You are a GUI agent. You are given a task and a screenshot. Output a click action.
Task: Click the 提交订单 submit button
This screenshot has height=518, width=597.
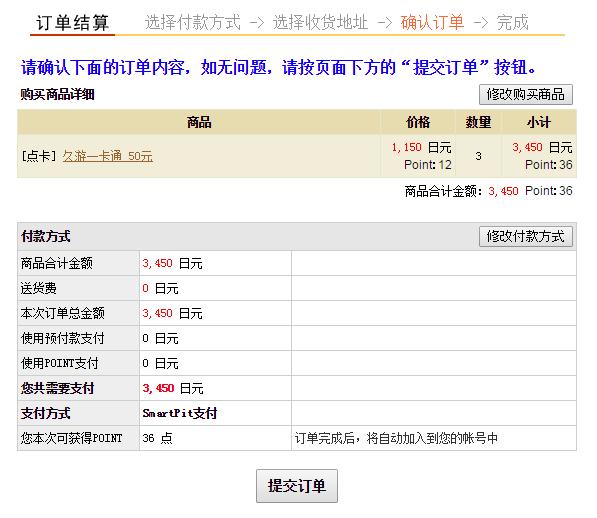click(297, 486)
